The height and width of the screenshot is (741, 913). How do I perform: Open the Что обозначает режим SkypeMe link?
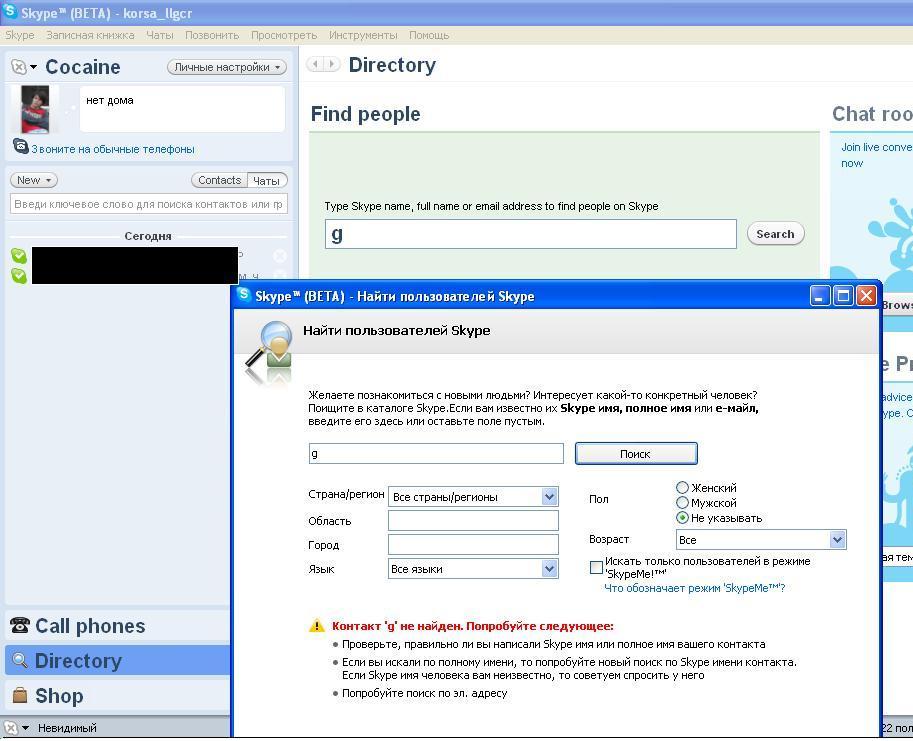pos(695,588)
